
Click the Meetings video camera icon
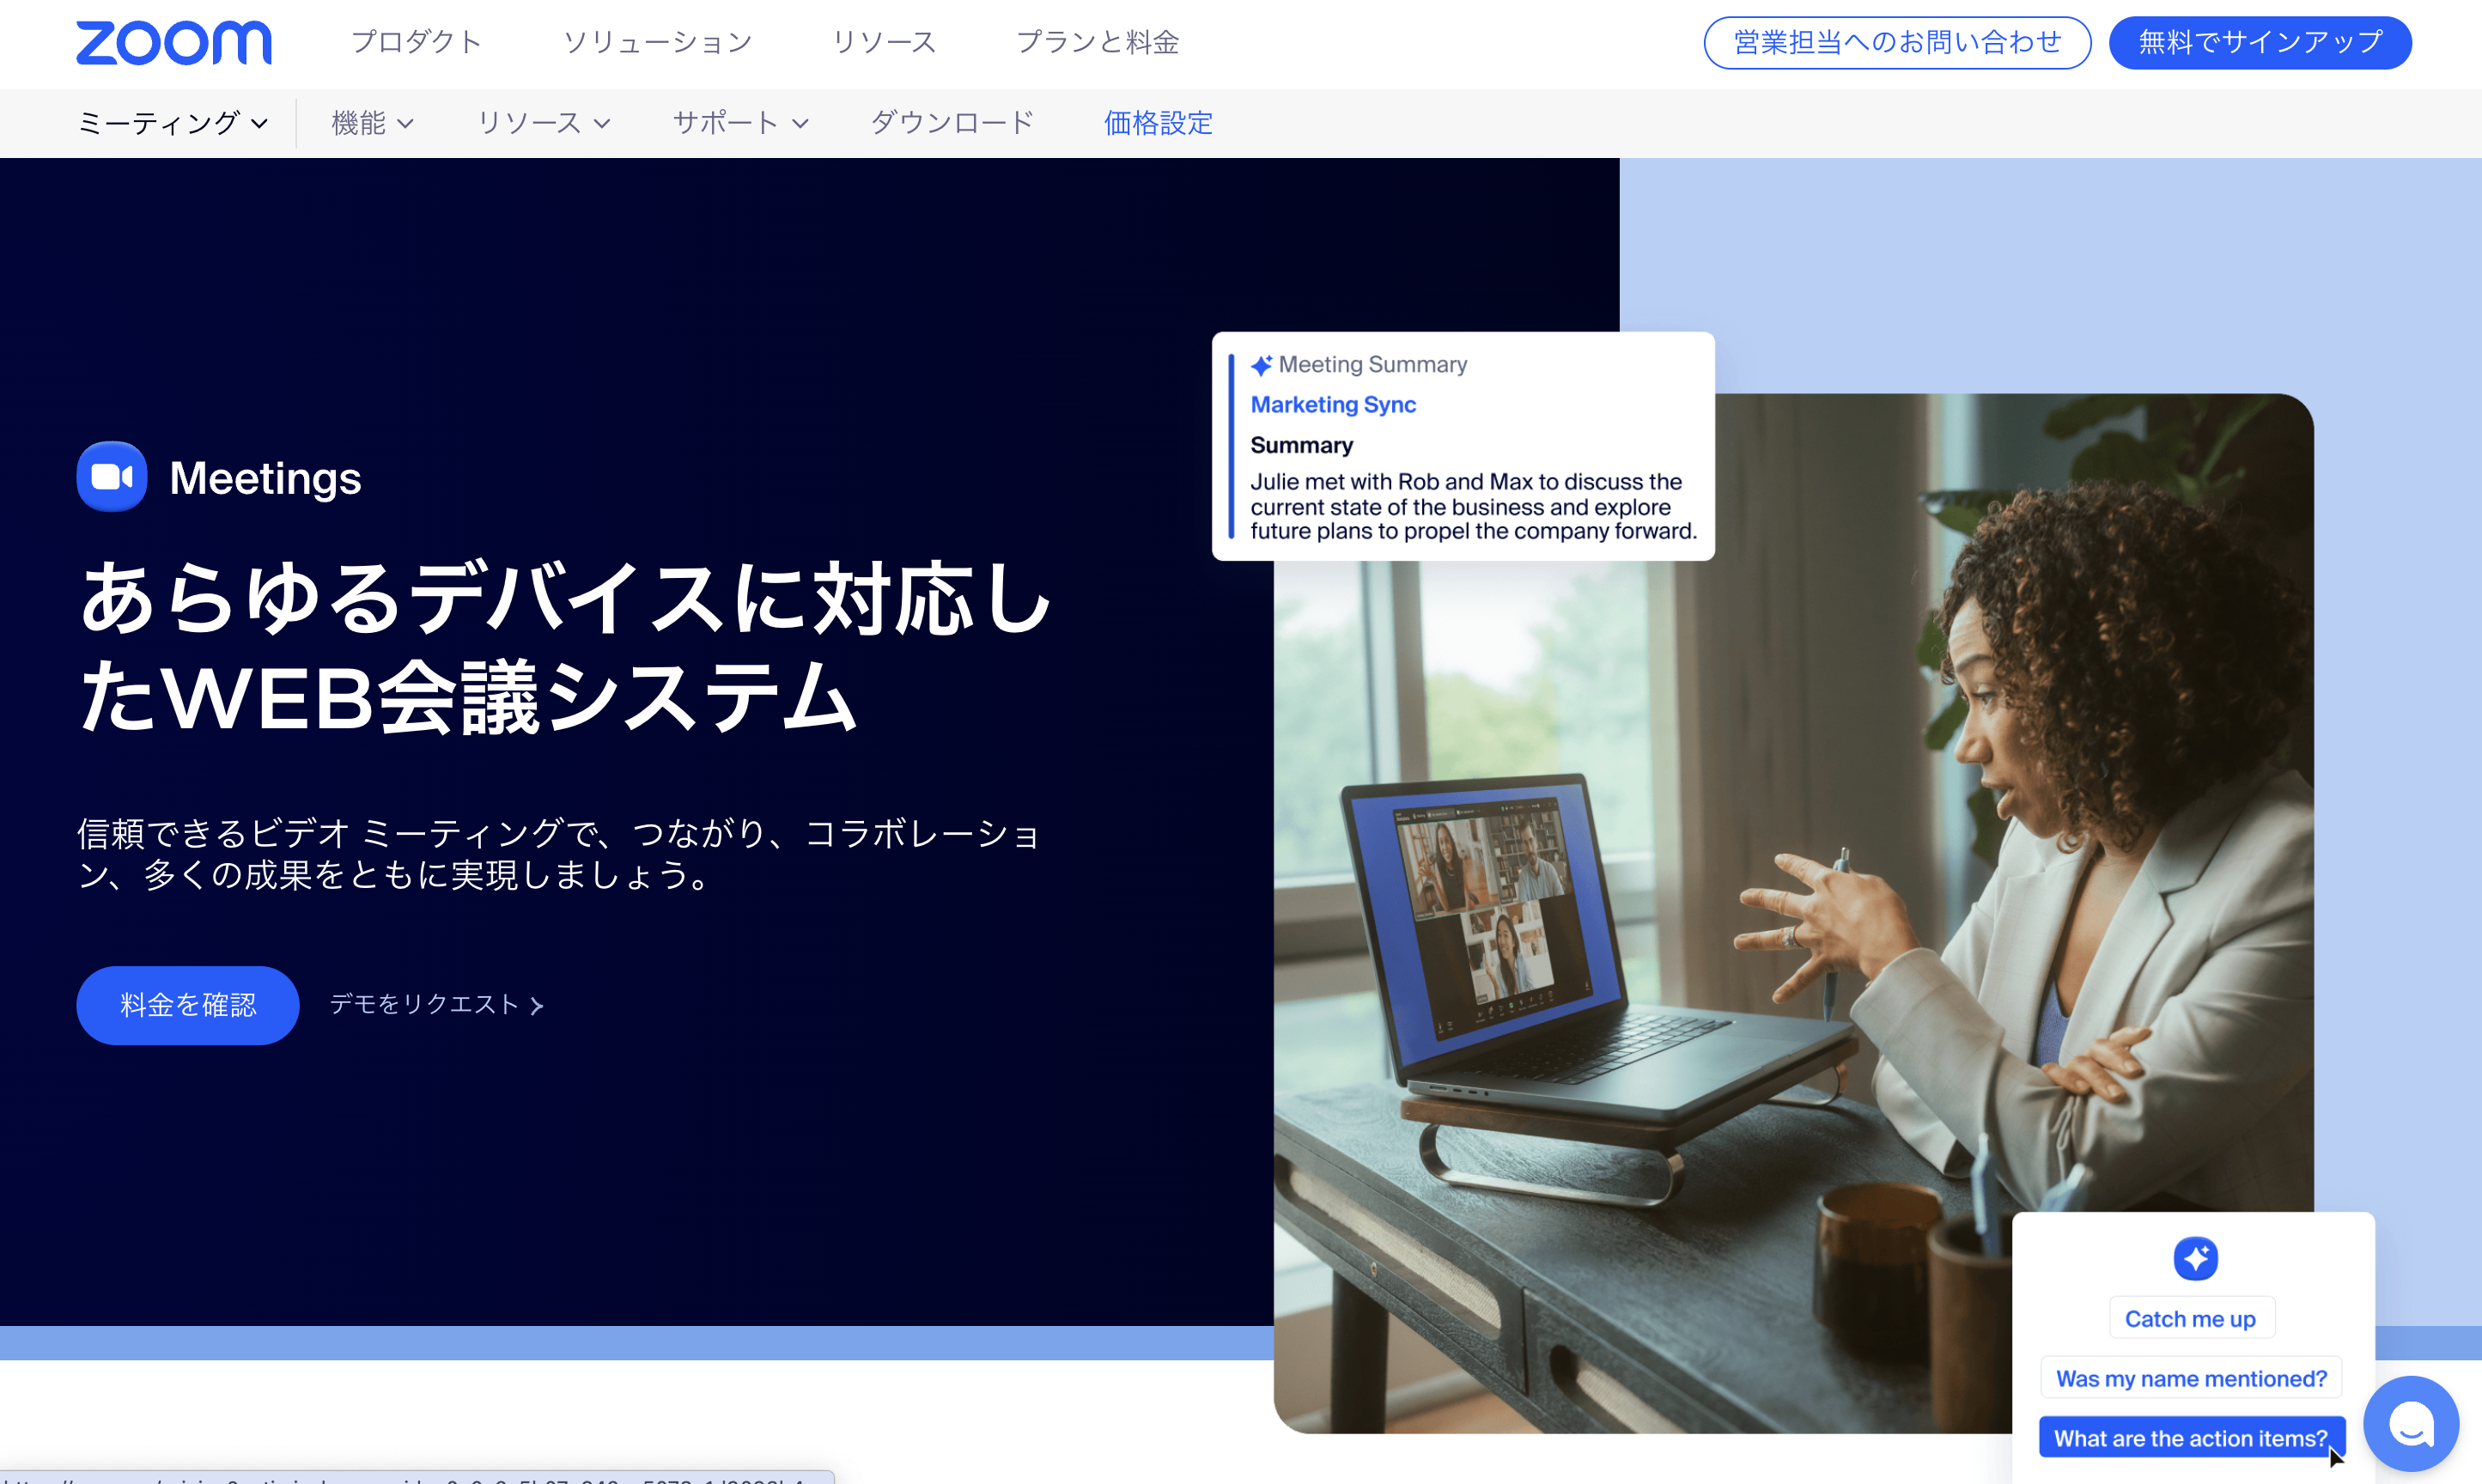tap(111, 477)
